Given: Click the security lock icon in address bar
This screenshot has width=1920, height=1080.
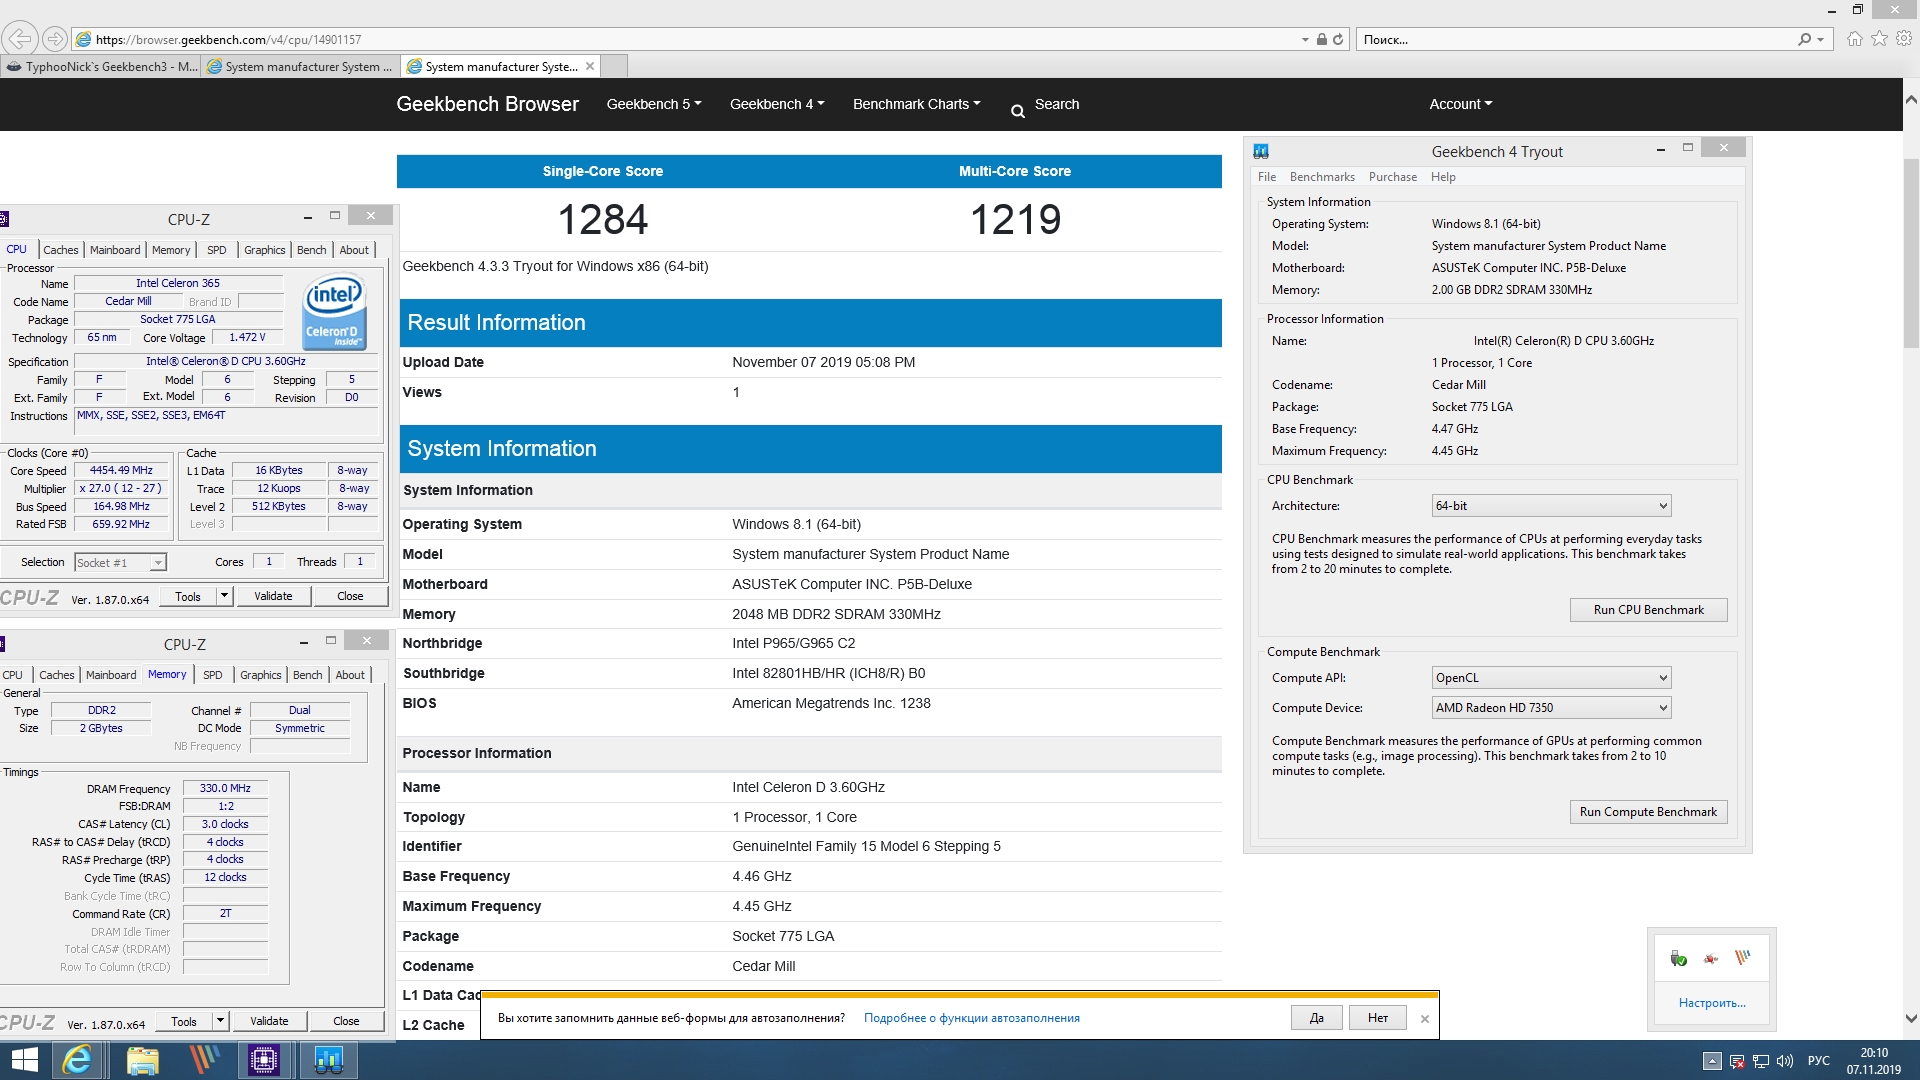Looking at the screenshot, I should coord(1322,40).
